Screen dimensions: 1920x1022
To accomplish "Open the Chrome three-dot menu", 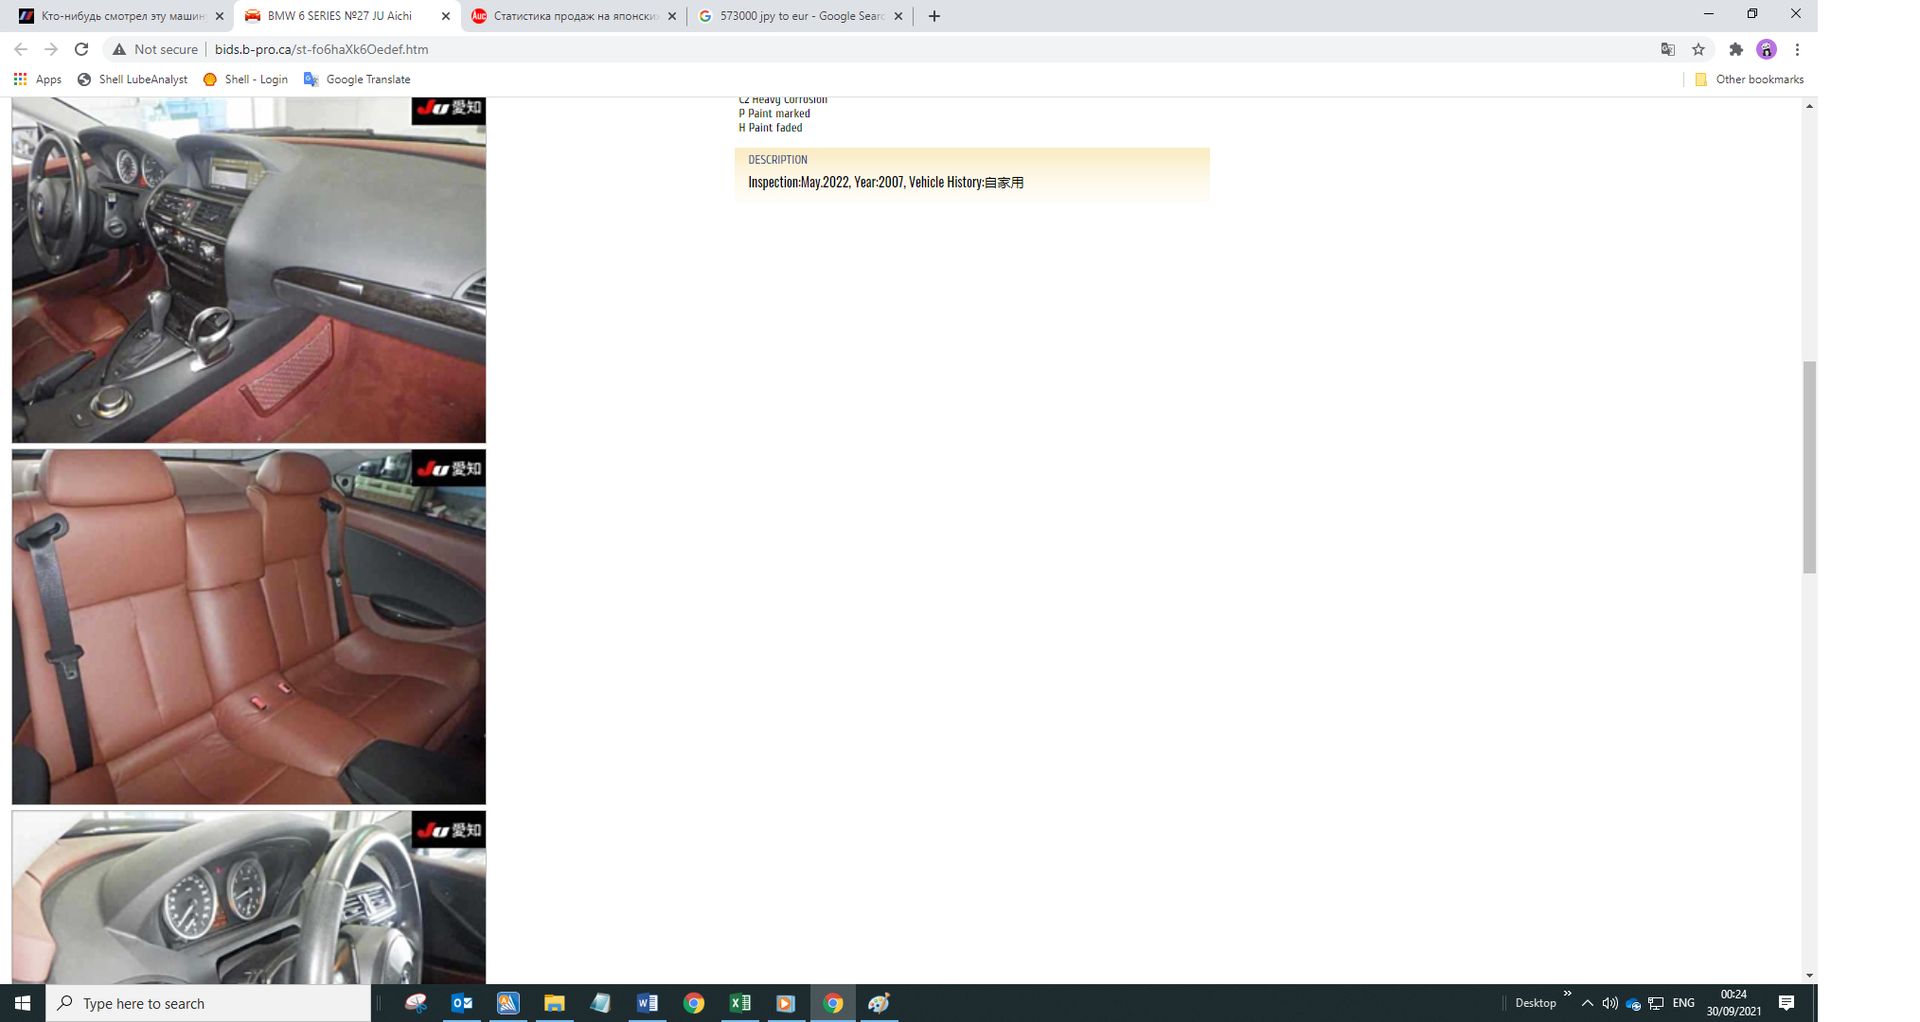I will click(1797, 49).
